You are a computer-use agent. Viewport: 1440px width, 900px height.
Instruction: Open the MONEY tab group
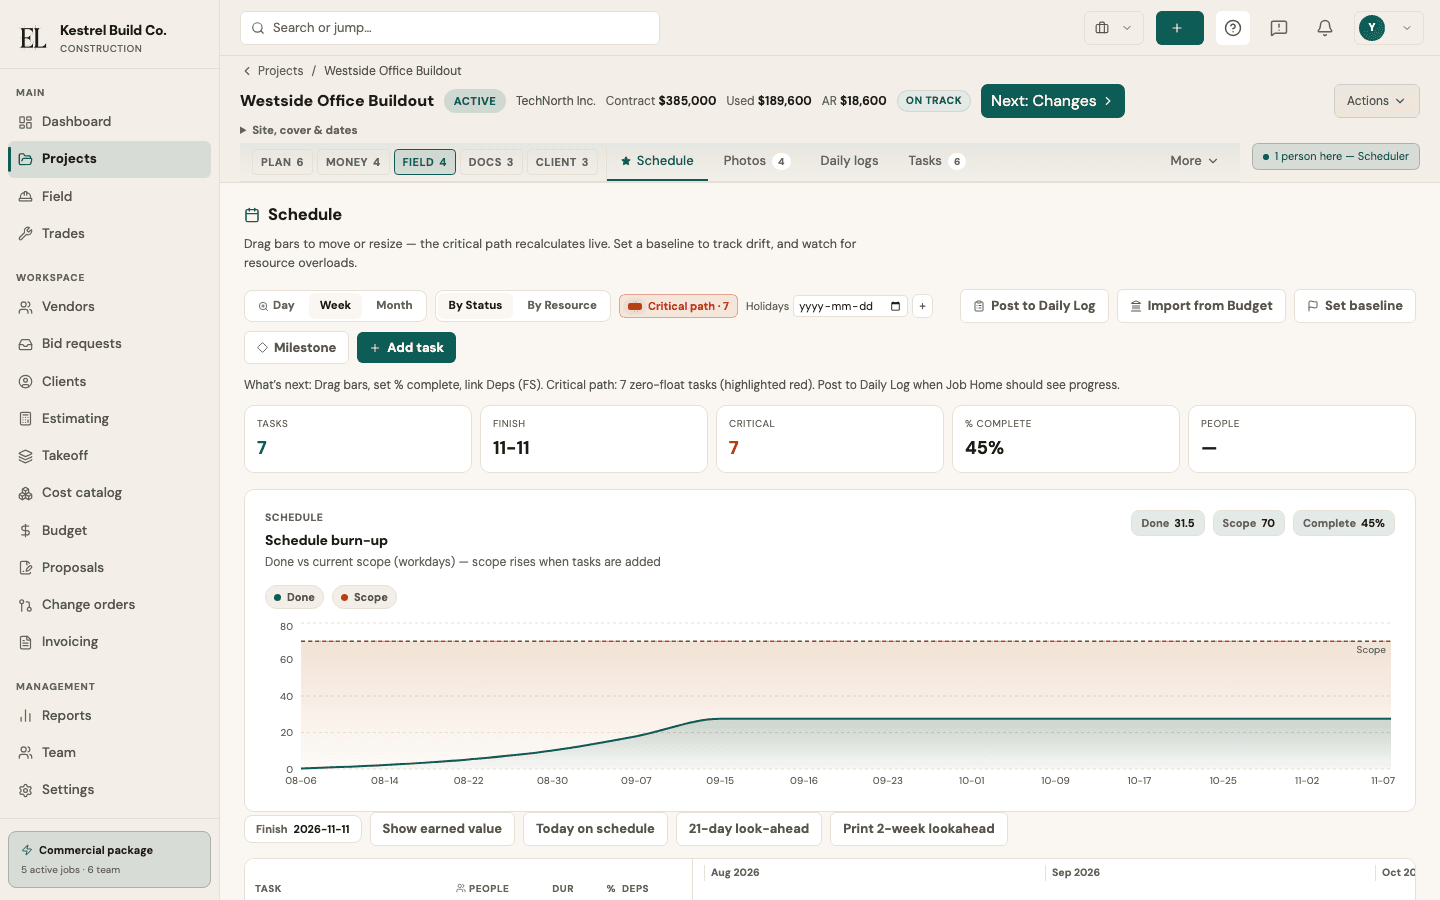(353, 162)
